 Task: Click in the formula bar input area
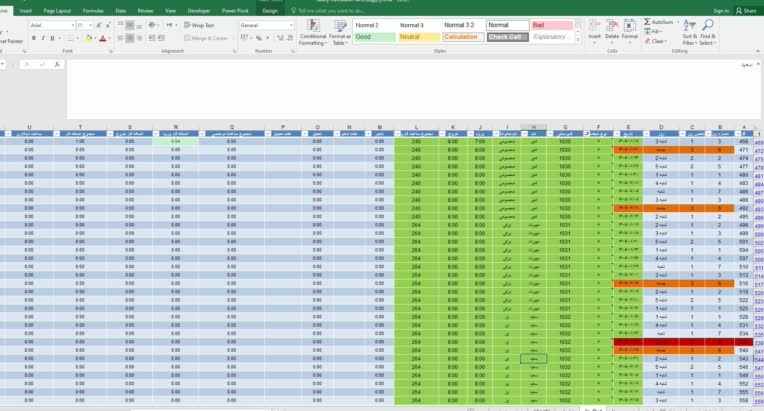412,90
